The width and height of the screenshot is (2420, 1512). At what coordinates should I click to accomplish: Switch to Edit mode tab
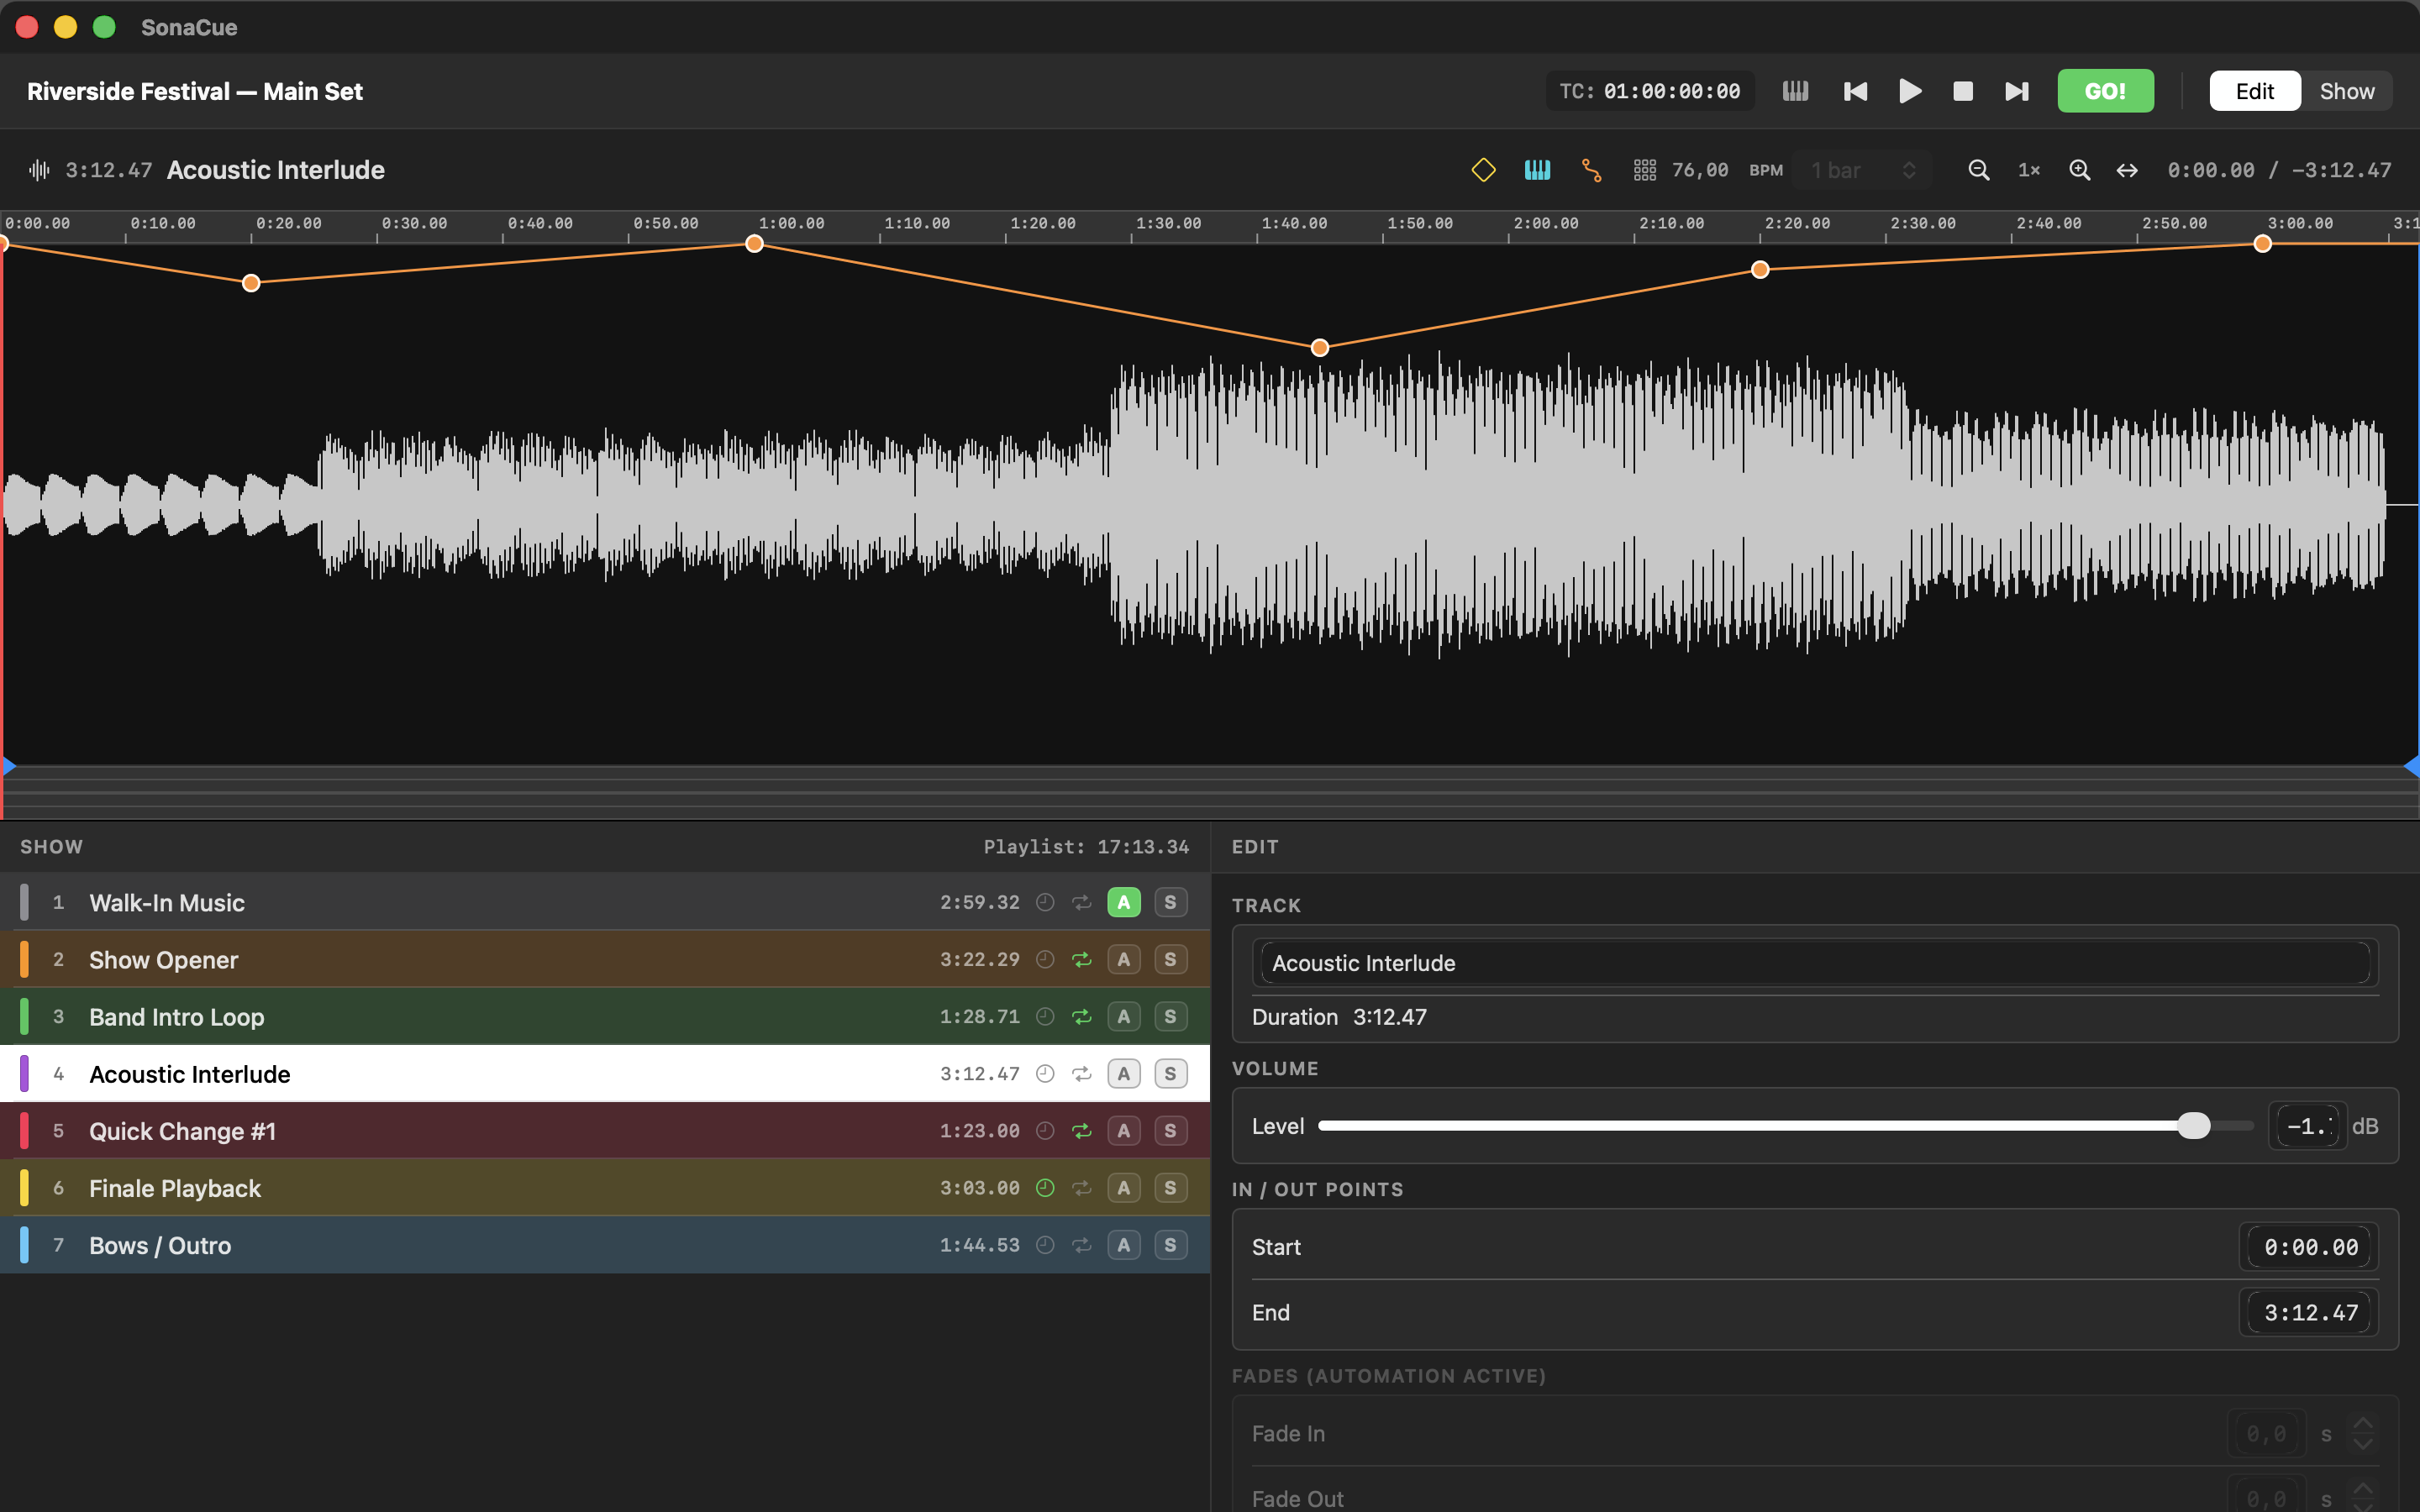point(2255,91)
